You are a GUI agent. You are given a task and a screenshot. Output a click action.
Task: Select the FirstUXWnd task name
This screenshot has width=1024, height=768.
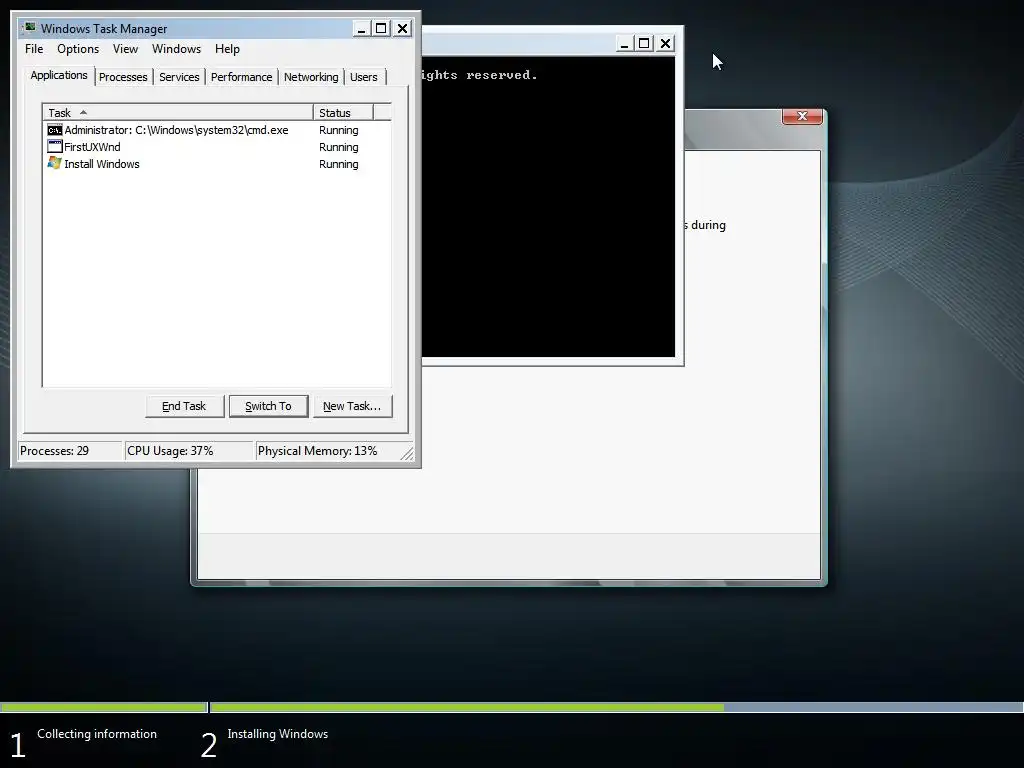(x=92, y=147)
